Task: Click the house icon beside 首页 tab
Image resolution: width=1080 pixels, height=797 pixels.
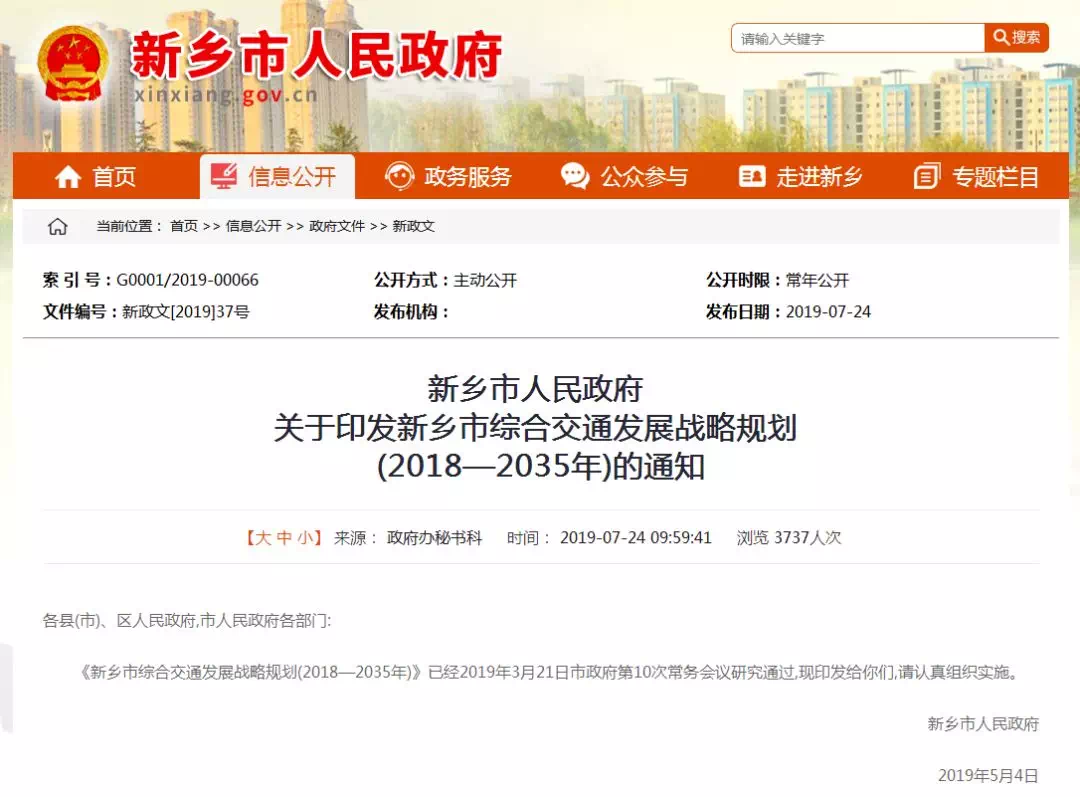Action: click(68, 177)
